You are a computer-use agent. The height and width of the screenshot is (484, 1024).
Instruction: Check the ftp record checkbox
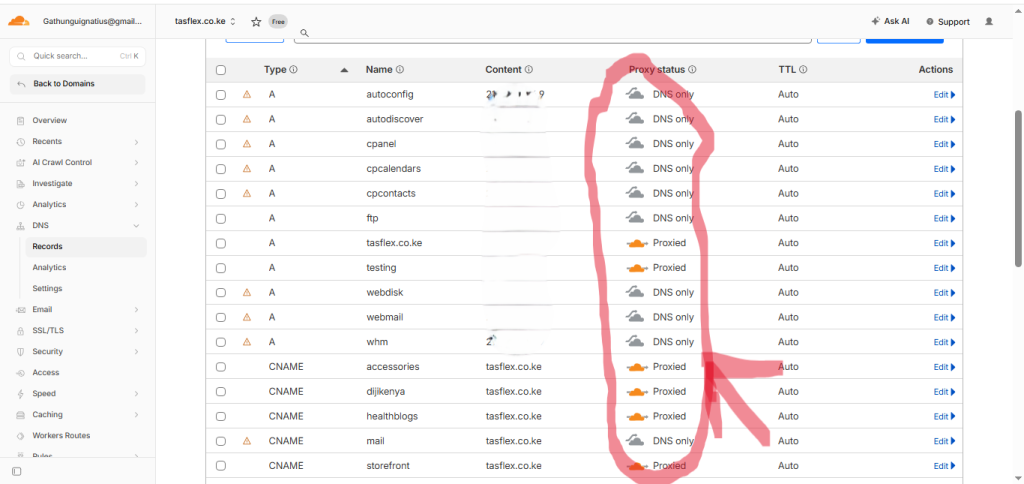(x=221, y=218)
